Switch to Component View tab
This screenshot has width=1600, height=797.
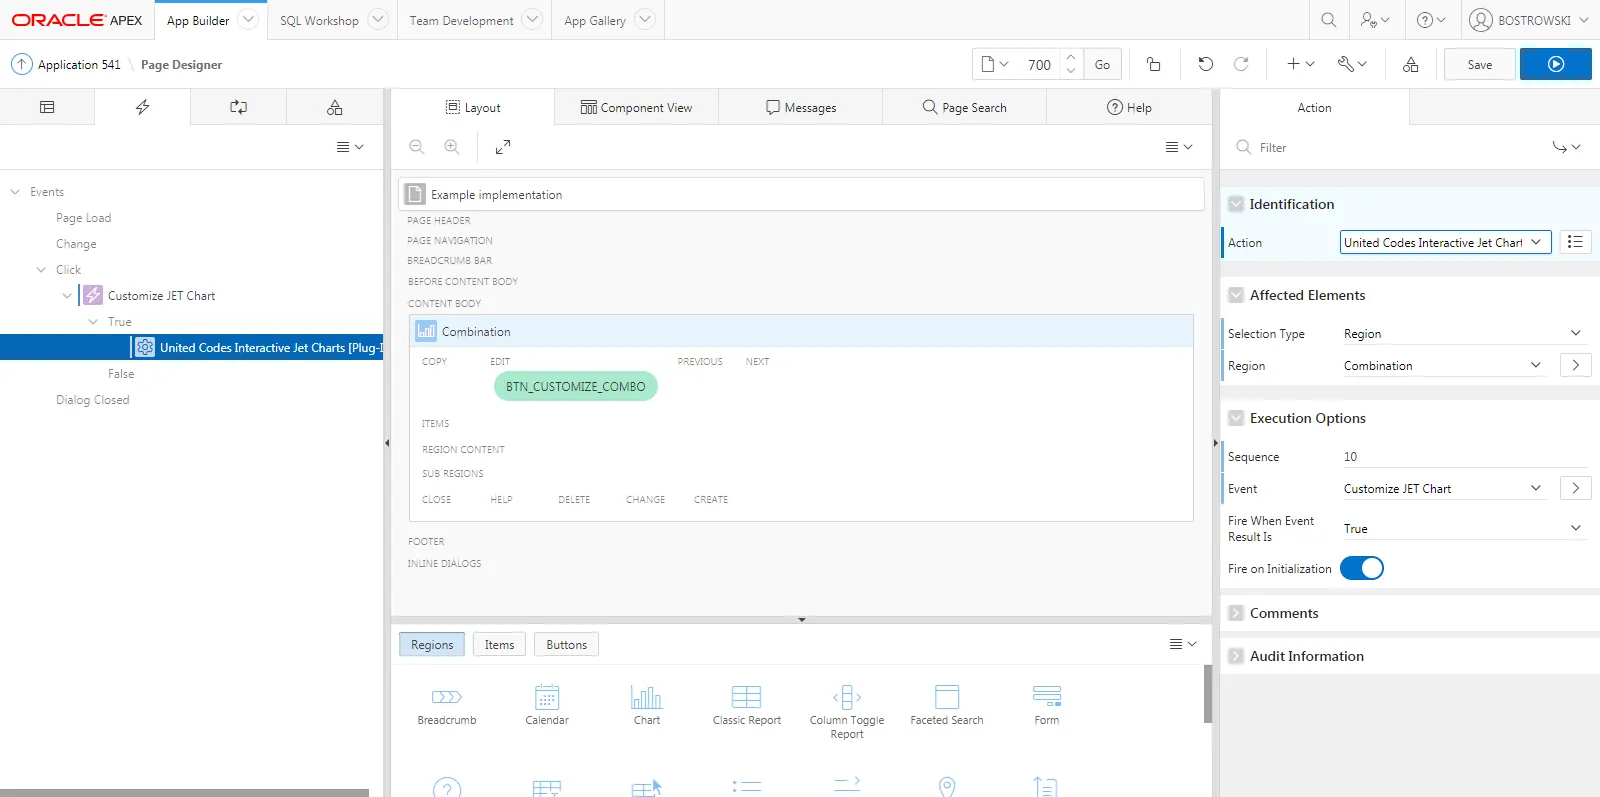click(636, 107)
